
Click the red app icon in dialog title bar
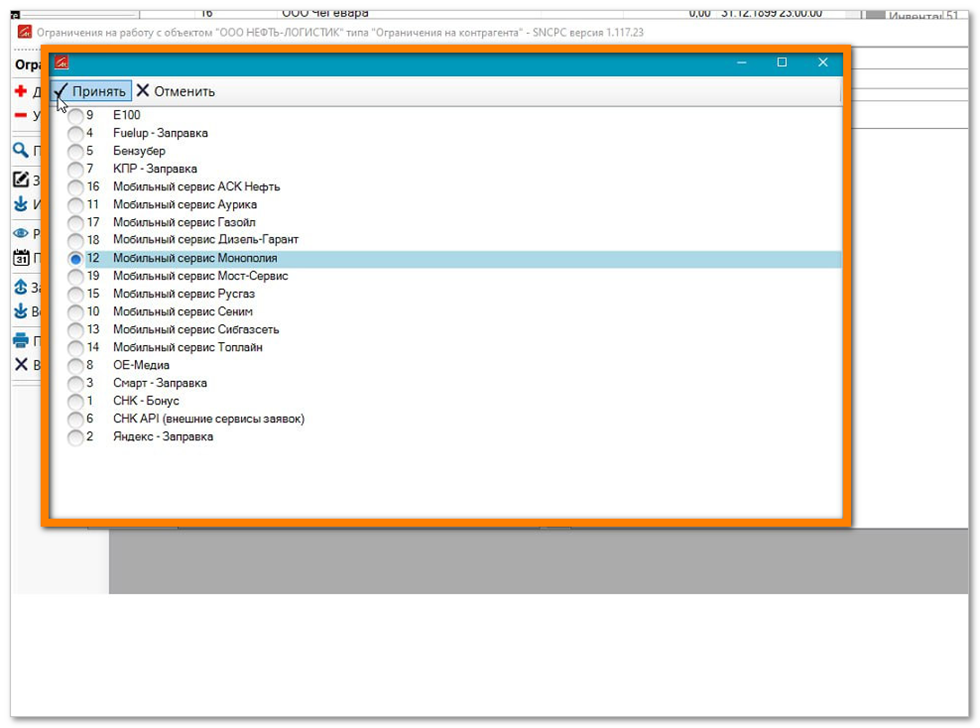61,62
